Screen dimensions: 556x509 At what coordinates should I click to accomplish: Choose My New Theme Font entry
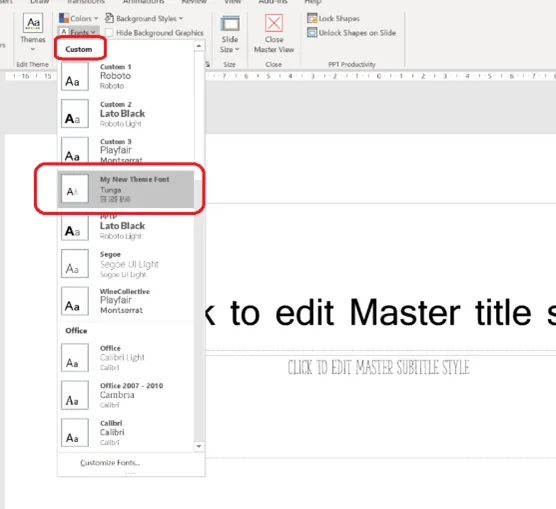pyautogui.click(x=126, y=189)
